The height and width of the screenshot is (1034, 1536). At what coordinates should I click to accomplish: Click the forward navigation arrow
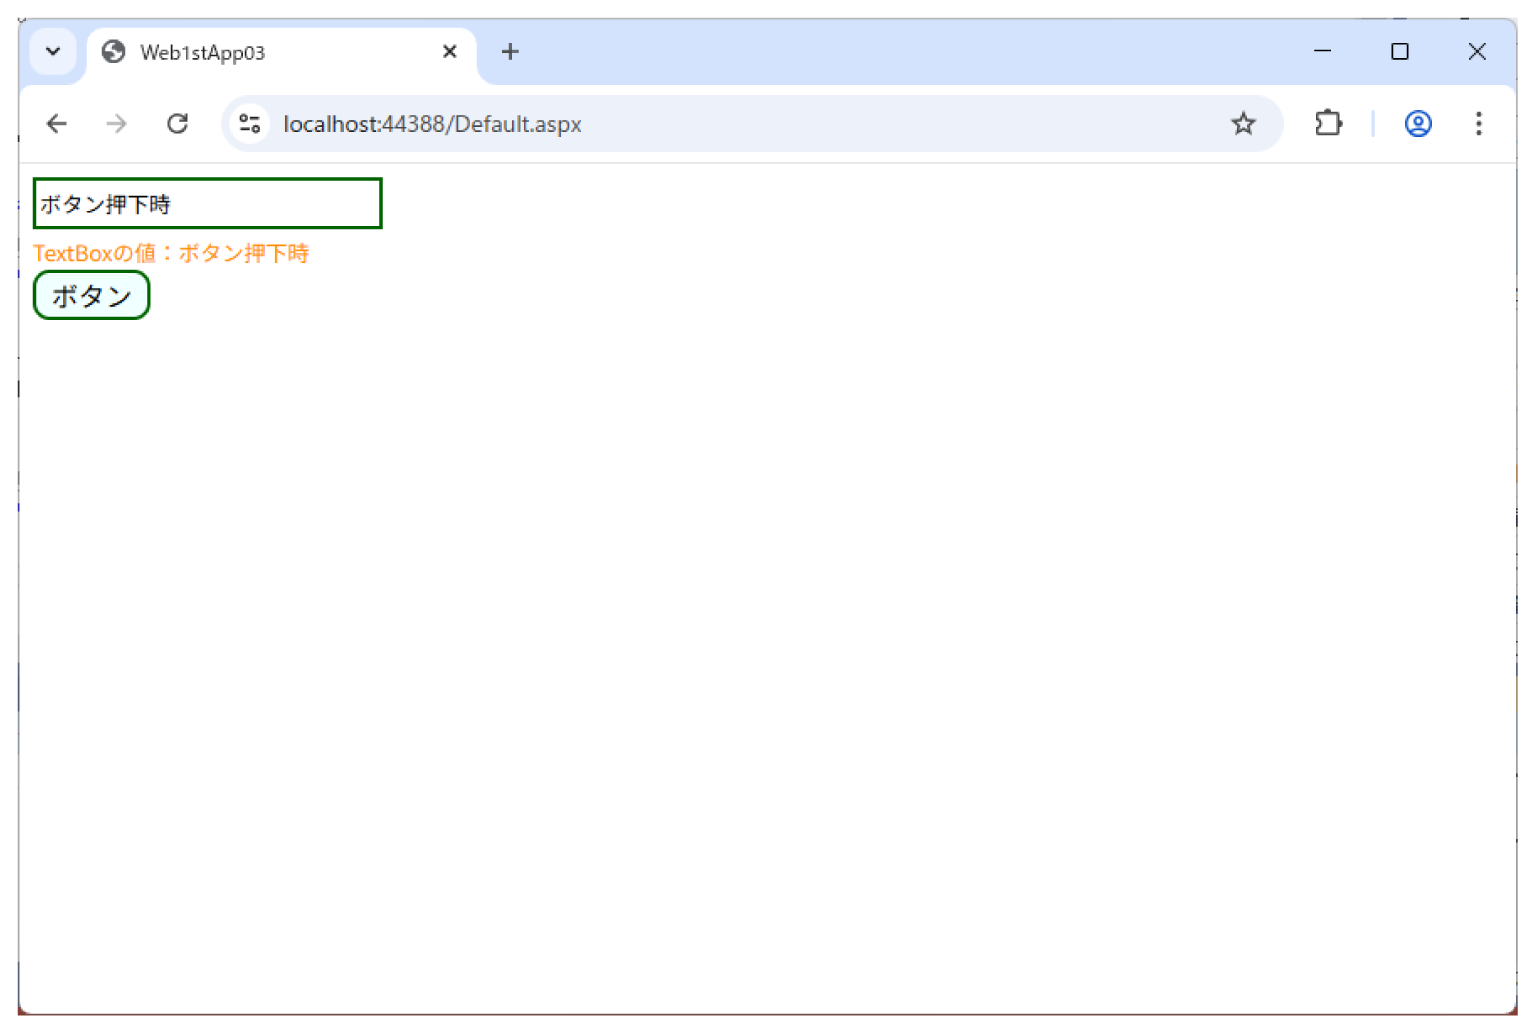pos(117,123)
